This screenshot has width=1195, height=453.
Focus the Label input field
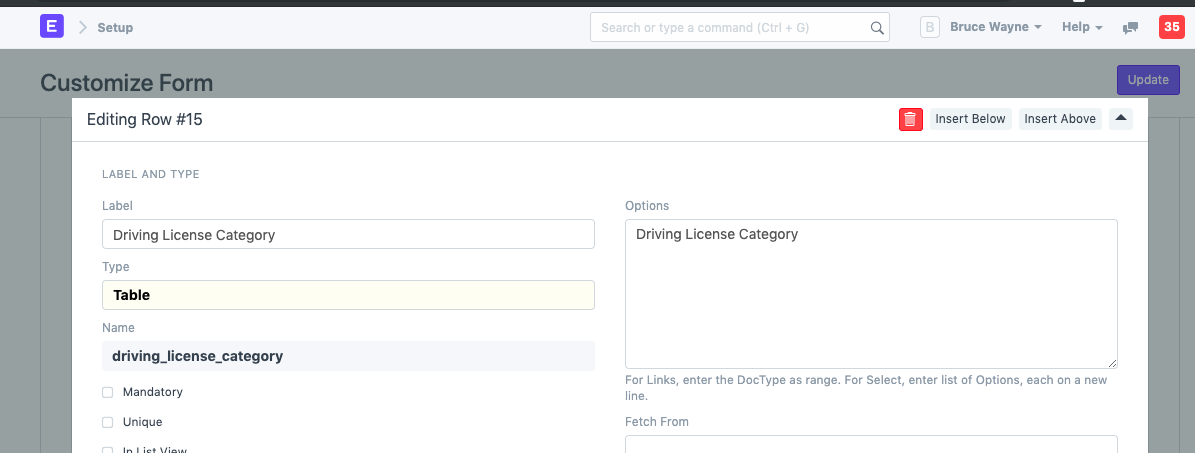pyautogui.click(x=348, y=234)
